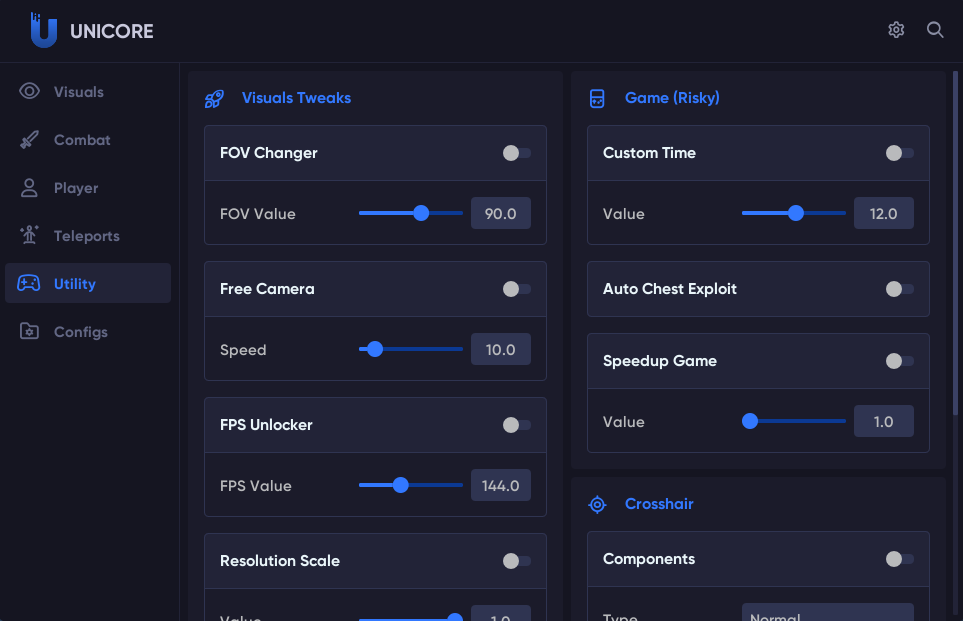Click the Visuals Tweaks section heading

click(296, 98)
